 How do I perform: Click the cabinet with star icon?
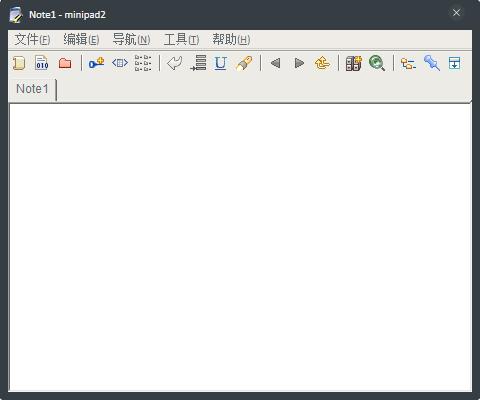354,63
